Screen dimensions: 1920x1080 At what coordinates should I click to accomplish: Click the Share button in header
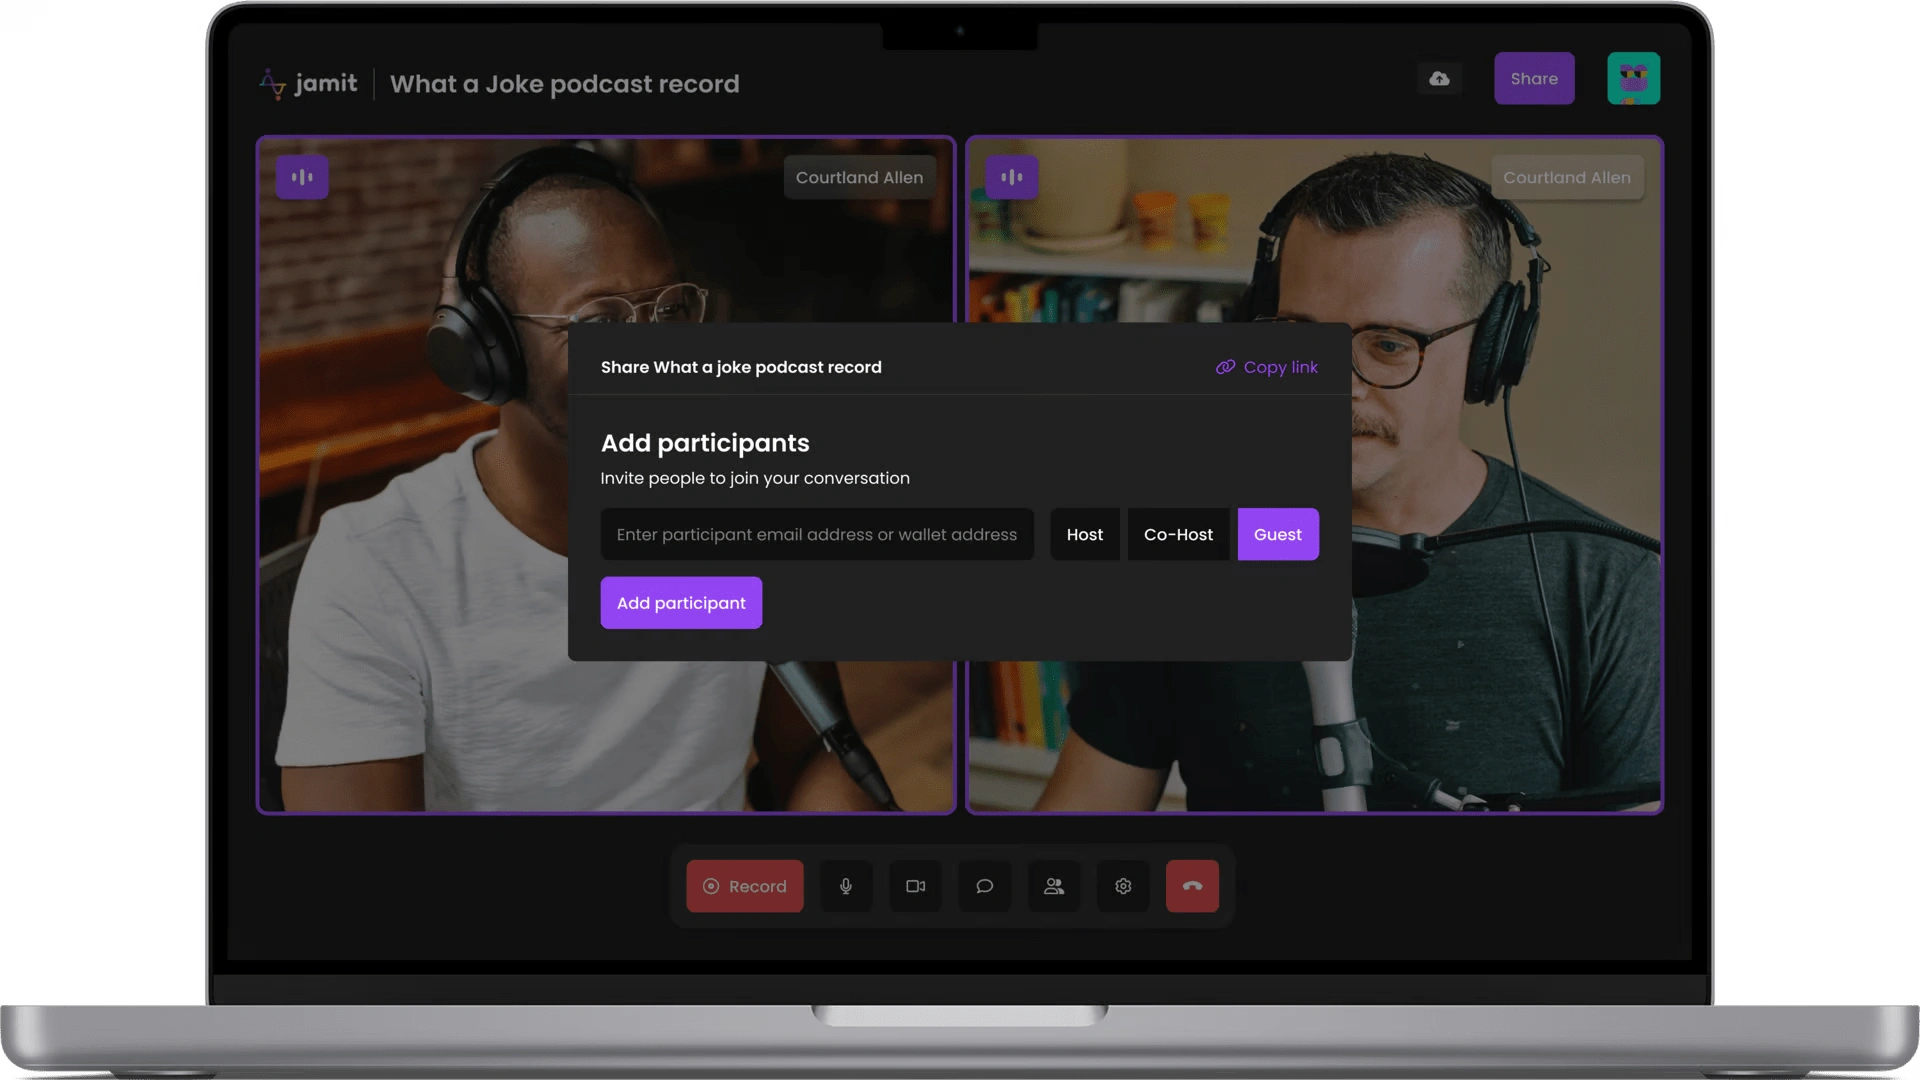pyautogui.click(x=1534, y=78)
